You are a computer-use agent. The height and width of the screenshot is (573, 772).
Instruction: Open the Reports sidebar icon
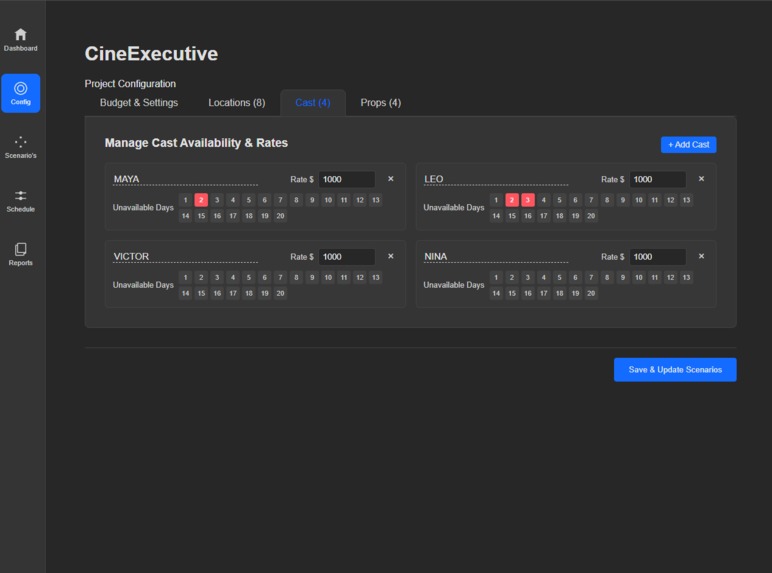[x=20, y=255]
